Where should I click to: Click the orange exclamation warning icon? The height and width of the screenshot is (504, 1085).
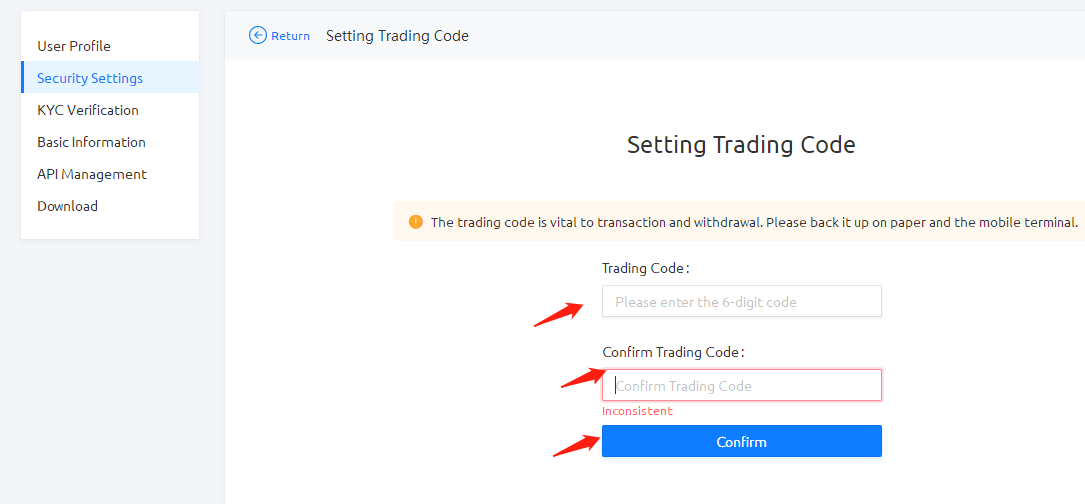415,222
